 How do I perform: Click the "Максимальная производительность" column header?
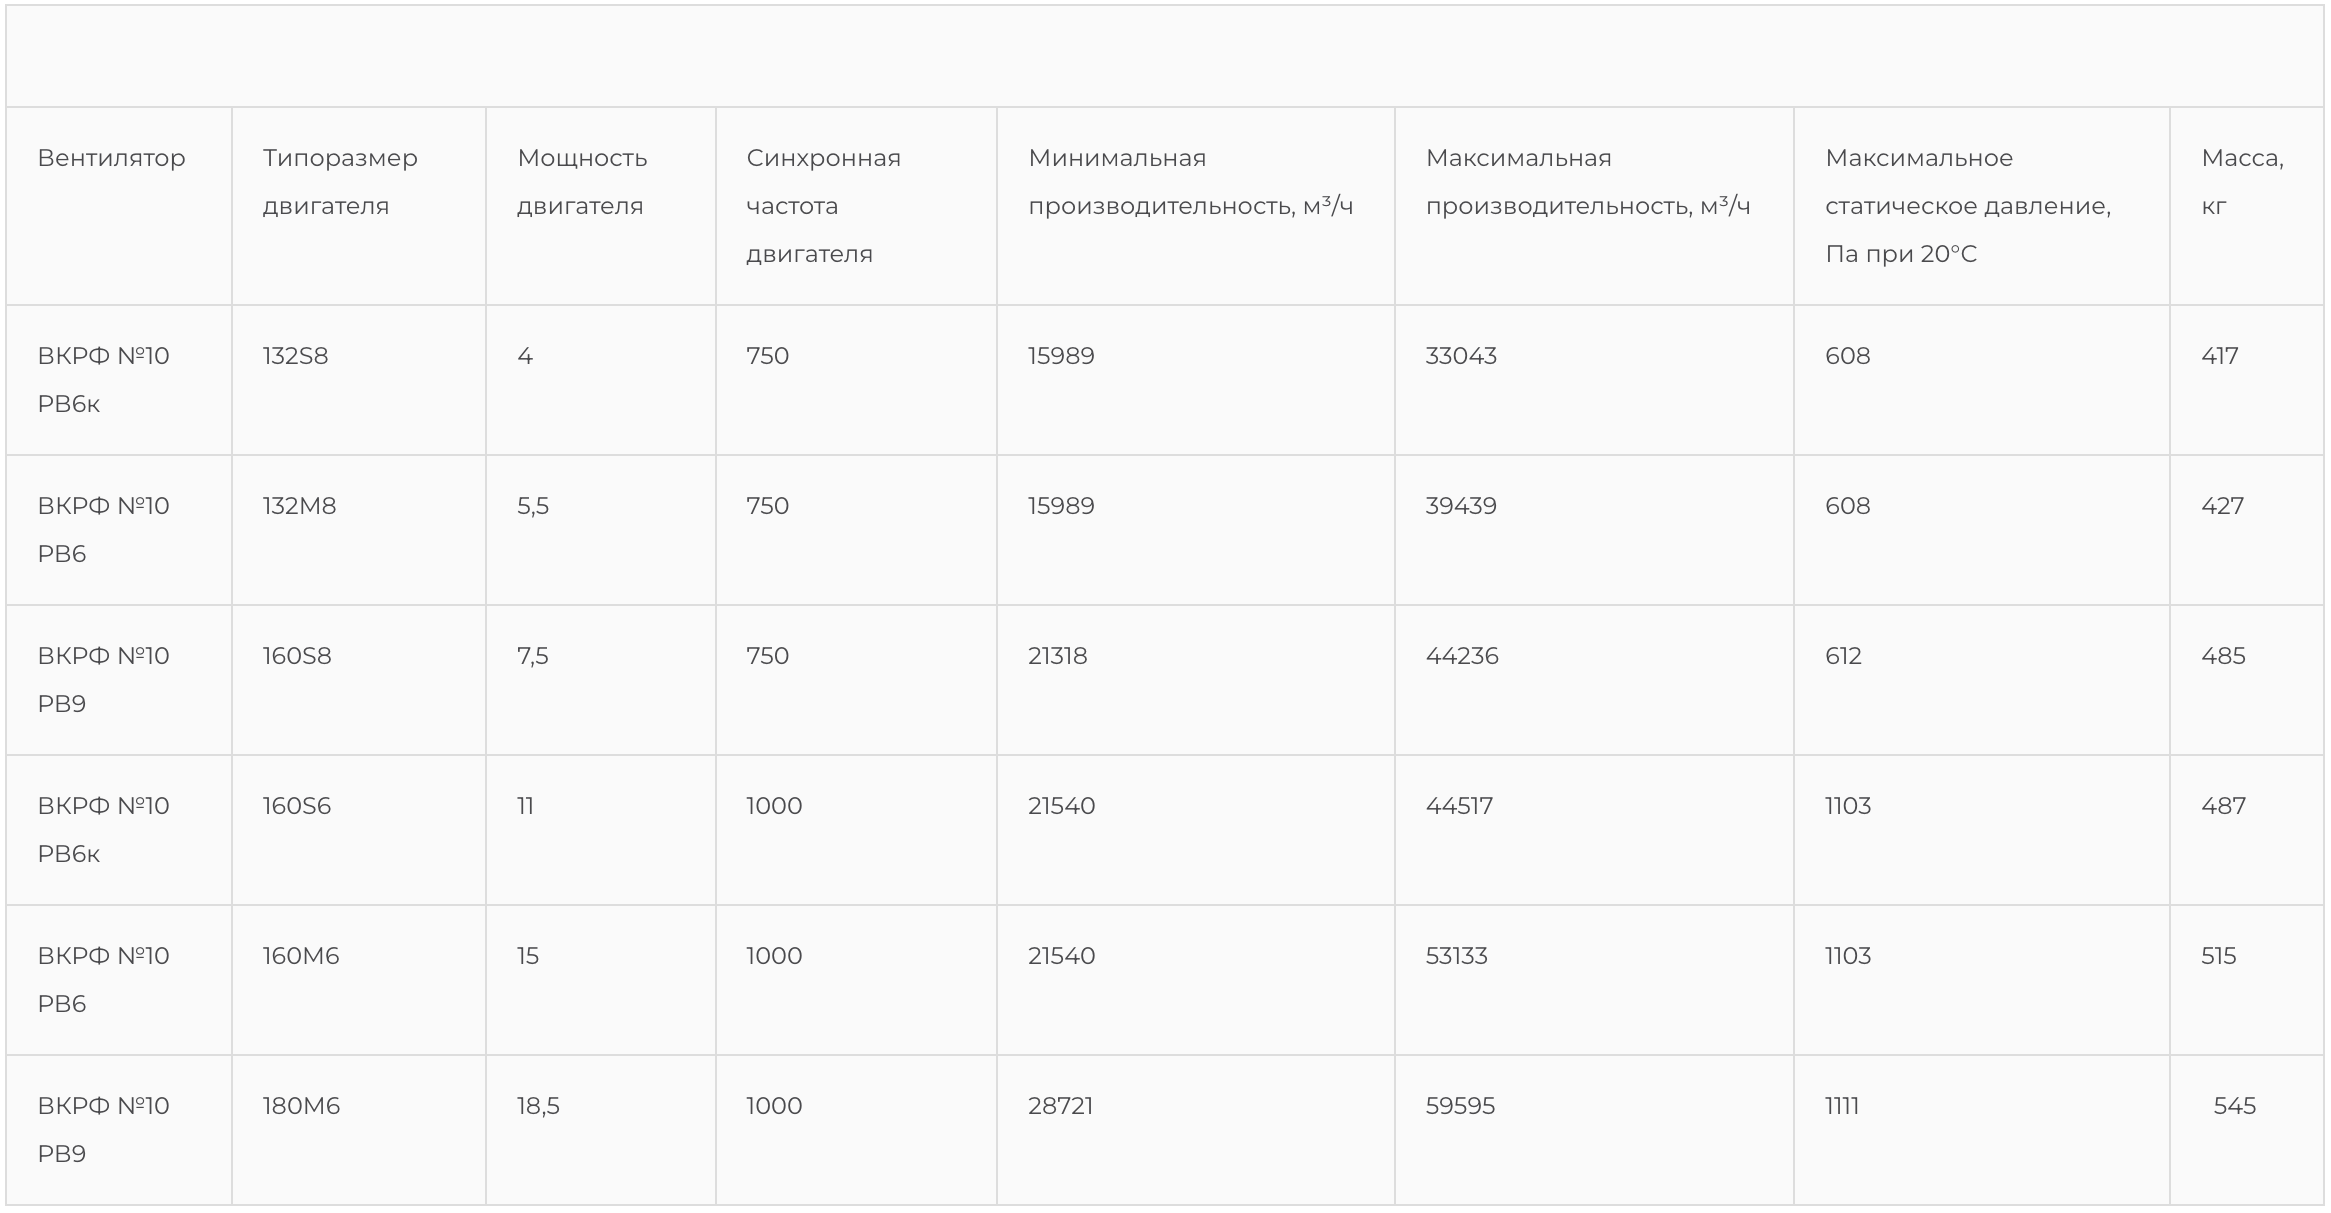tap(1587, 182)
